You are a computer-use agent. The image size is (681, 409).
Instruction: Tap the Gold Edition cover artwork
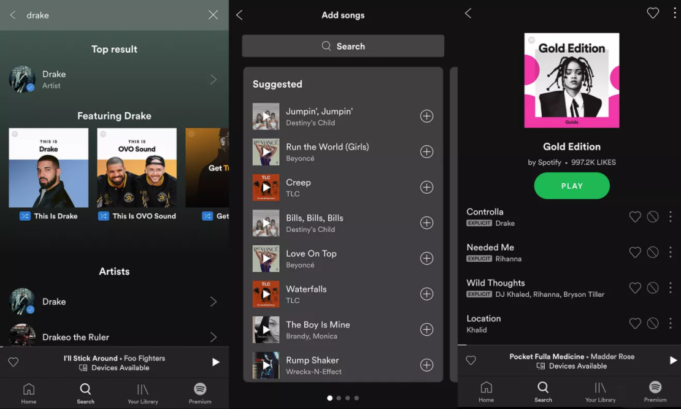(x=572, y=80)
